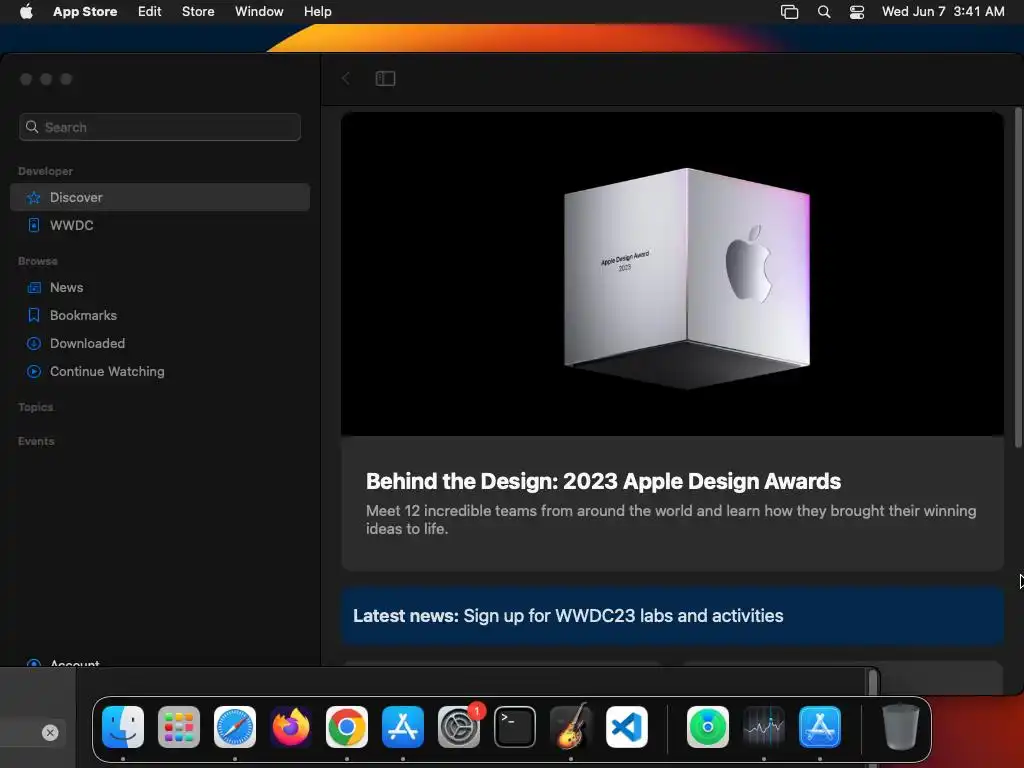Click the Stage Manager windows icon in menu bar
1024x768 pixels.
(790, 12)
